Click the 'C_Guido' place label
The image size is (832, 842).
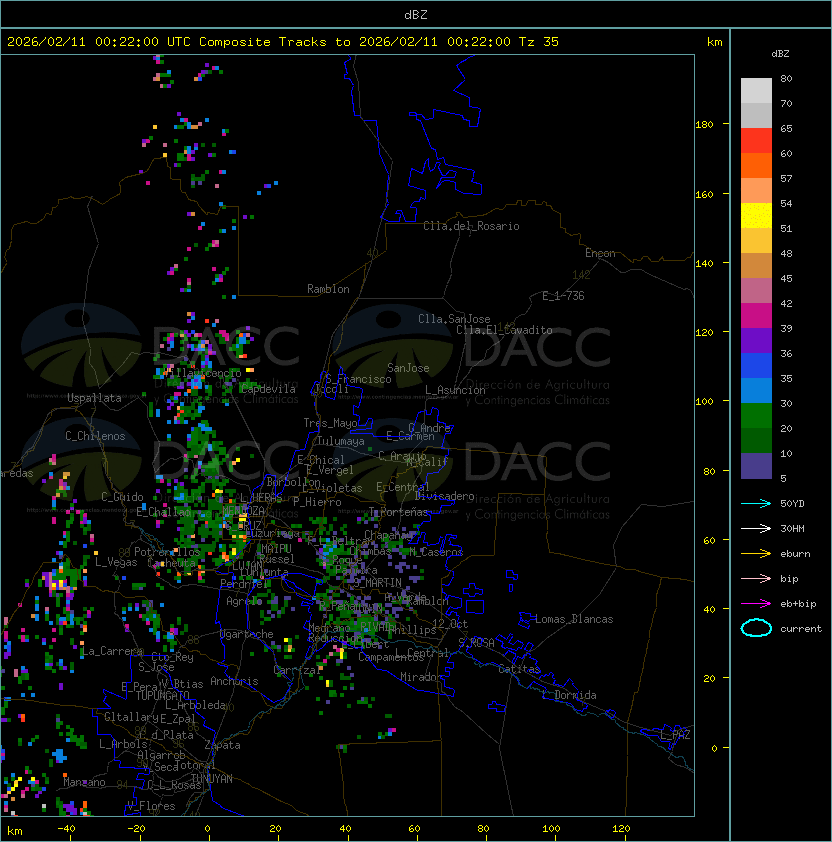[x=122, y=497]
